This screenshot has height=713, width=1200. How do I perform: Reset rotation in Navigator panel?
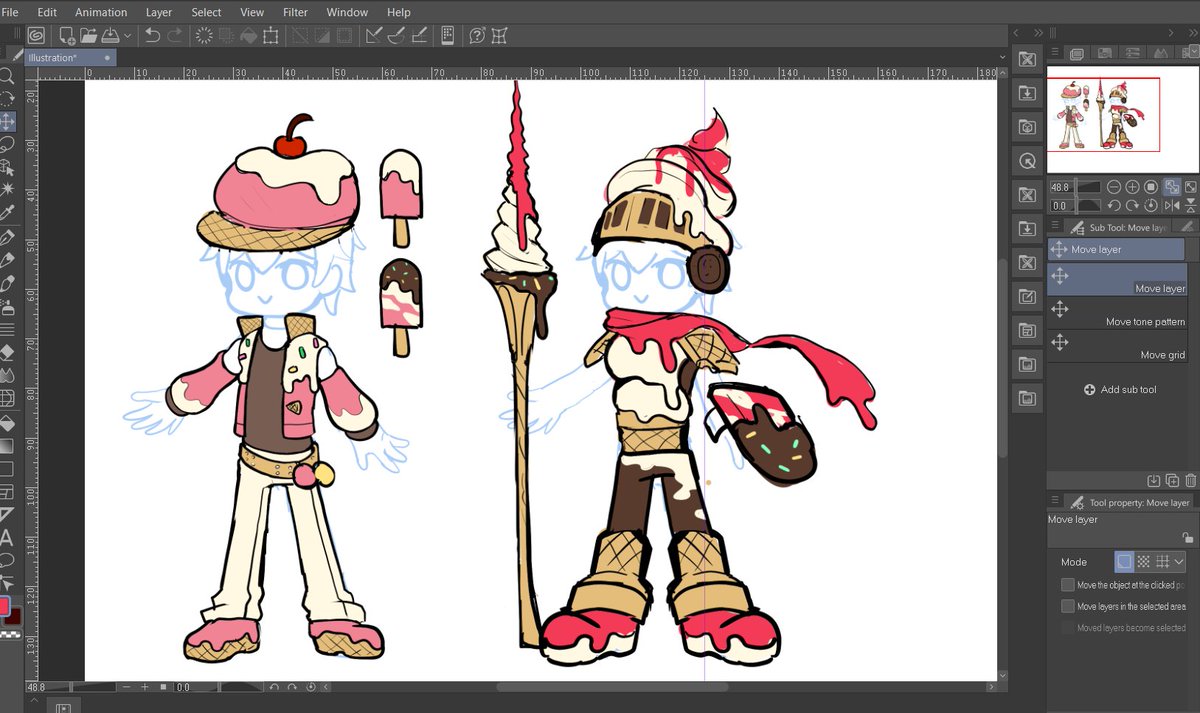coord(1151,205)
